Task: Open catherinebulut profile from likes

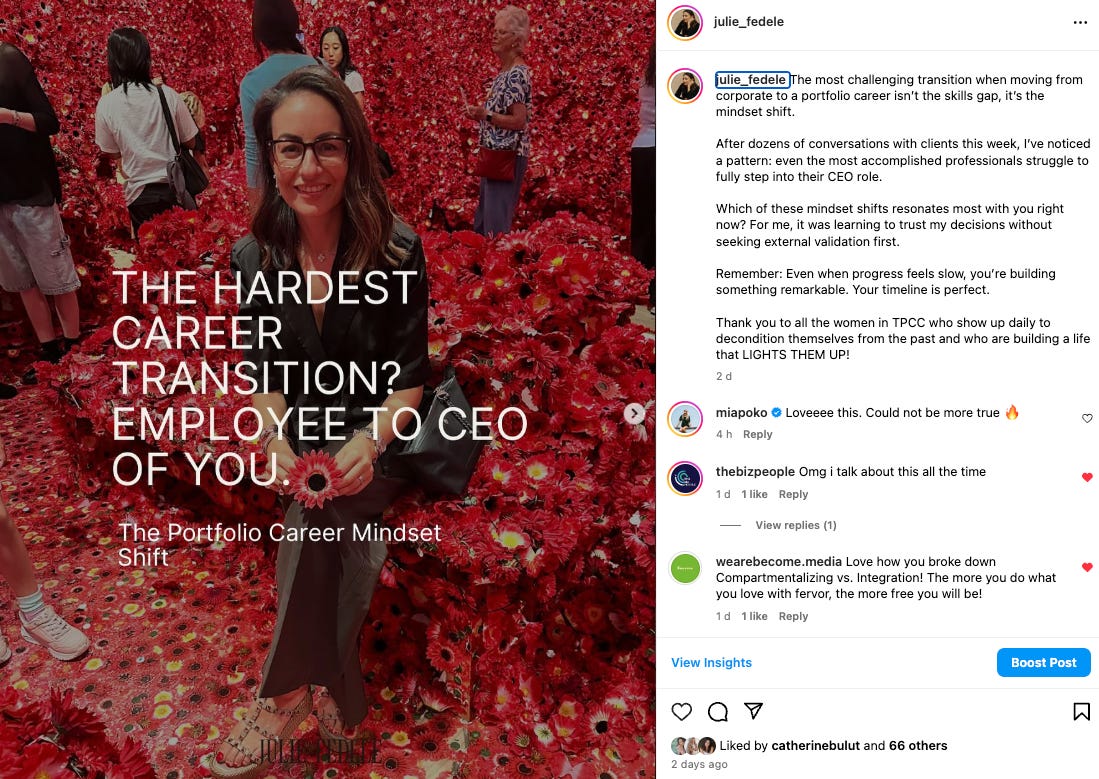Action: (816, 746)
